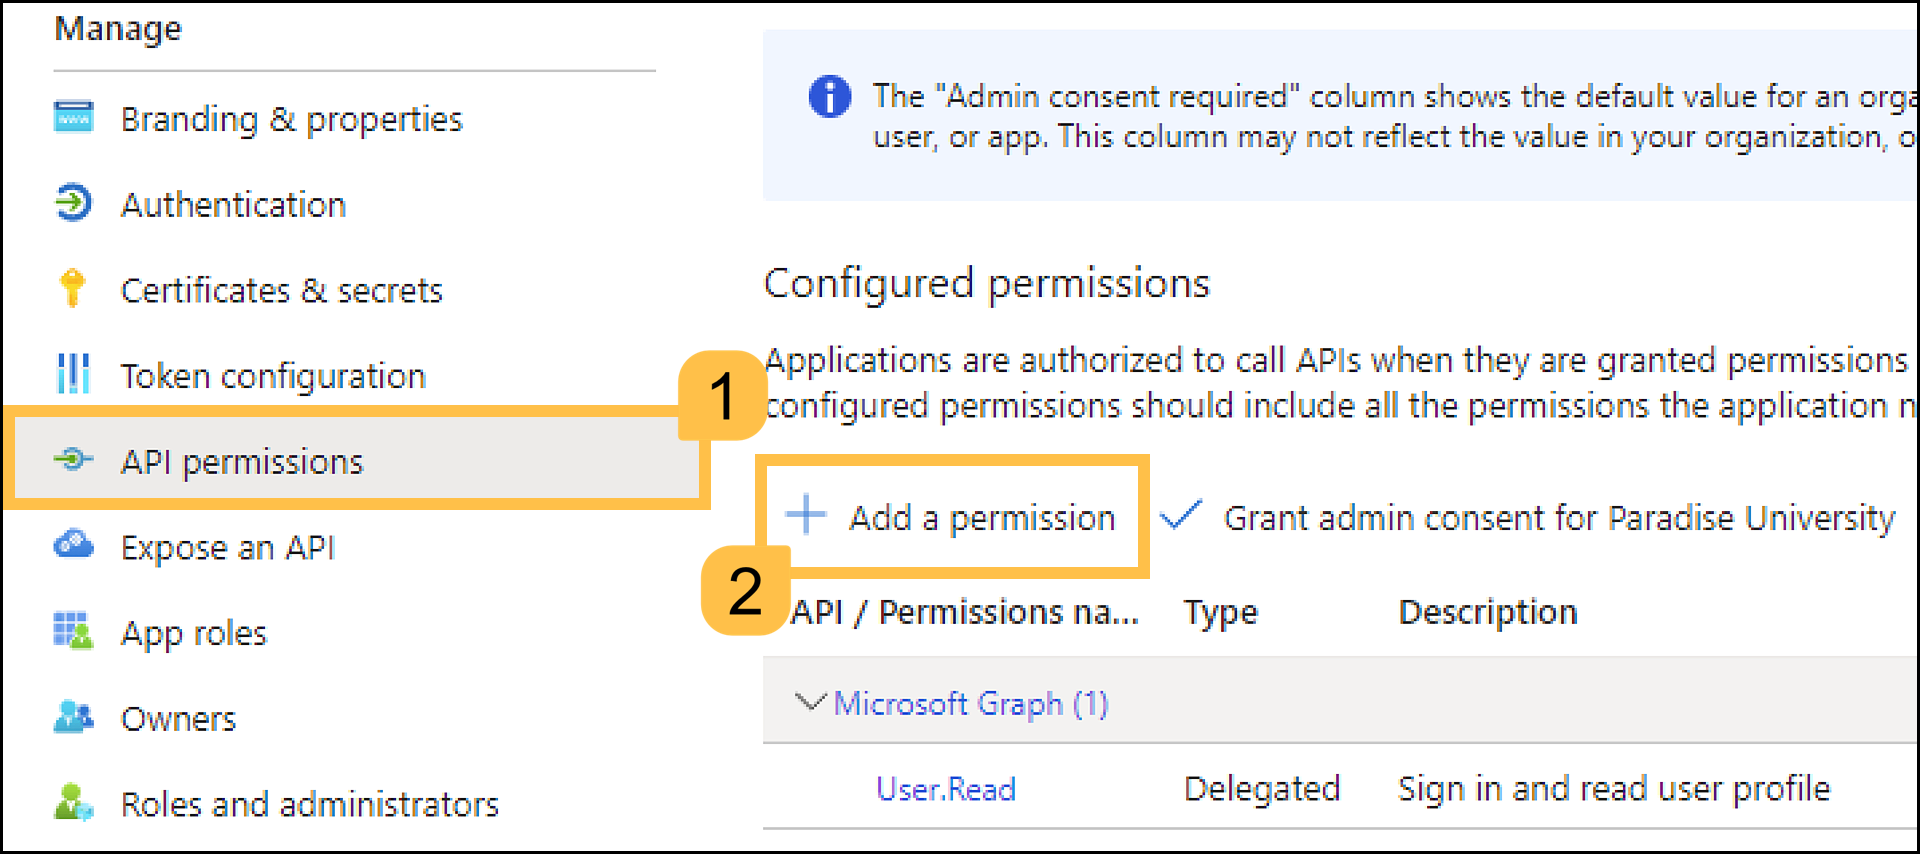1920x854 pixels.
Task: Collapse the Microsoft Graph permissions group
Action: point(809,702)
